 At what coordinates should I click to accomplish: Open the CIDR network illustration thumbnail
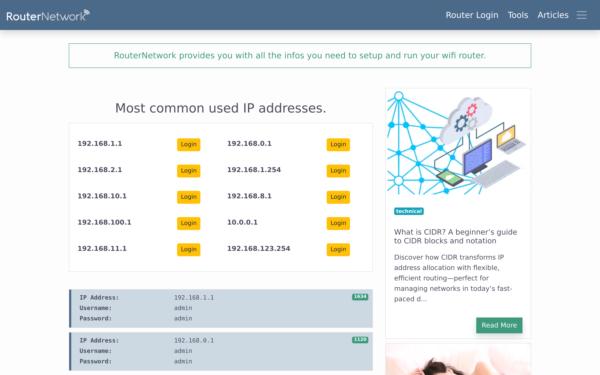pyautogui.click(x=458, y=142)
